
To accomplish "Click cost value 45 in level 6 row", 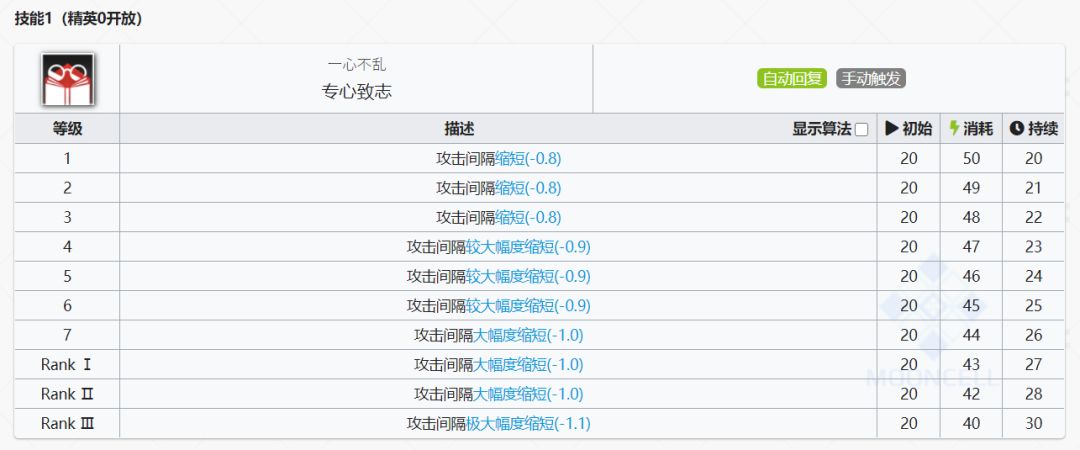I will pyautogui.click(x=971, y=305).
